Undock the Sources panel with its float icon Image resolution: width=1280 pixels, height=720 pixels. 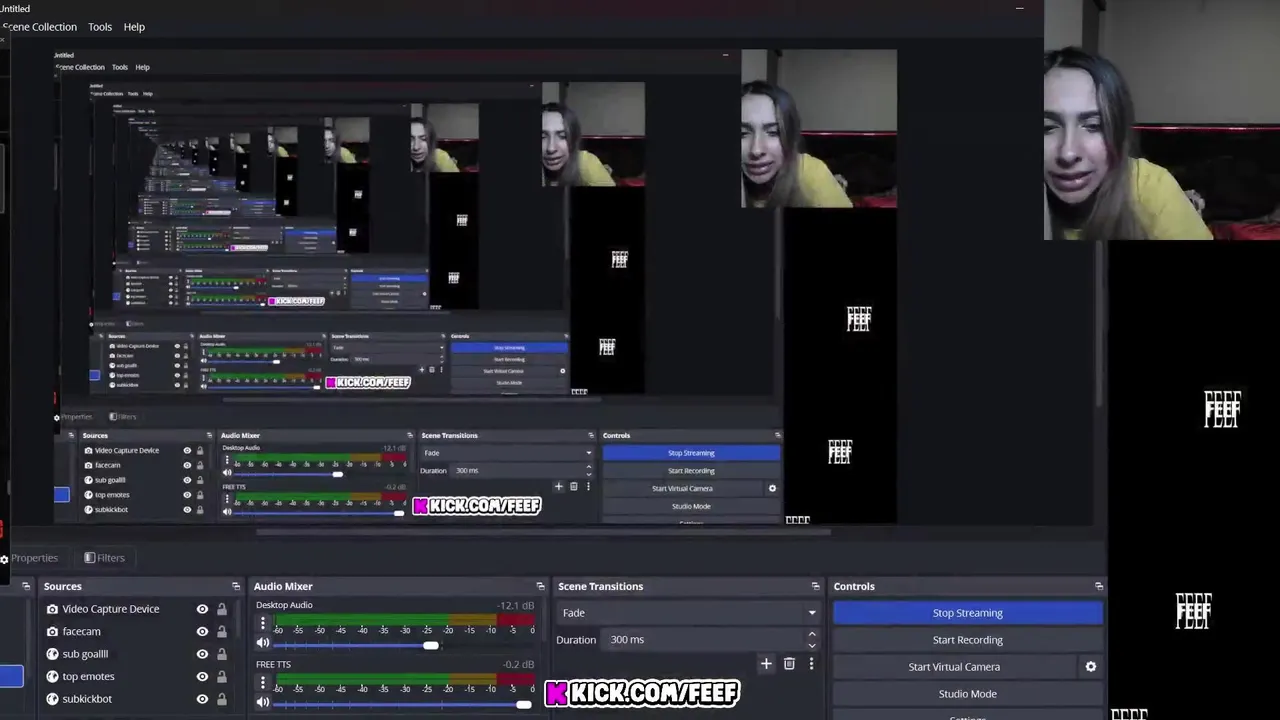coord(236,586)
